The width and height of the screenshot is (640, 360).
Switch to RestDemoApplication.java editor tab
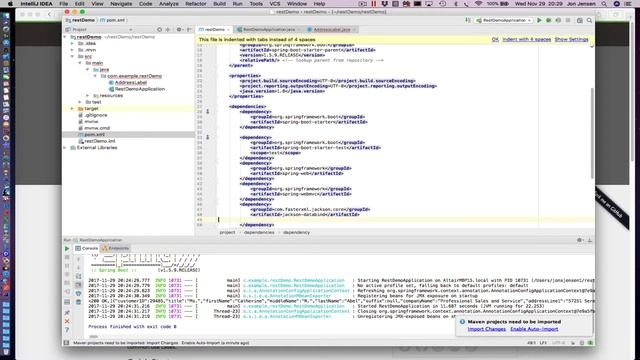(x=269, y=29)
